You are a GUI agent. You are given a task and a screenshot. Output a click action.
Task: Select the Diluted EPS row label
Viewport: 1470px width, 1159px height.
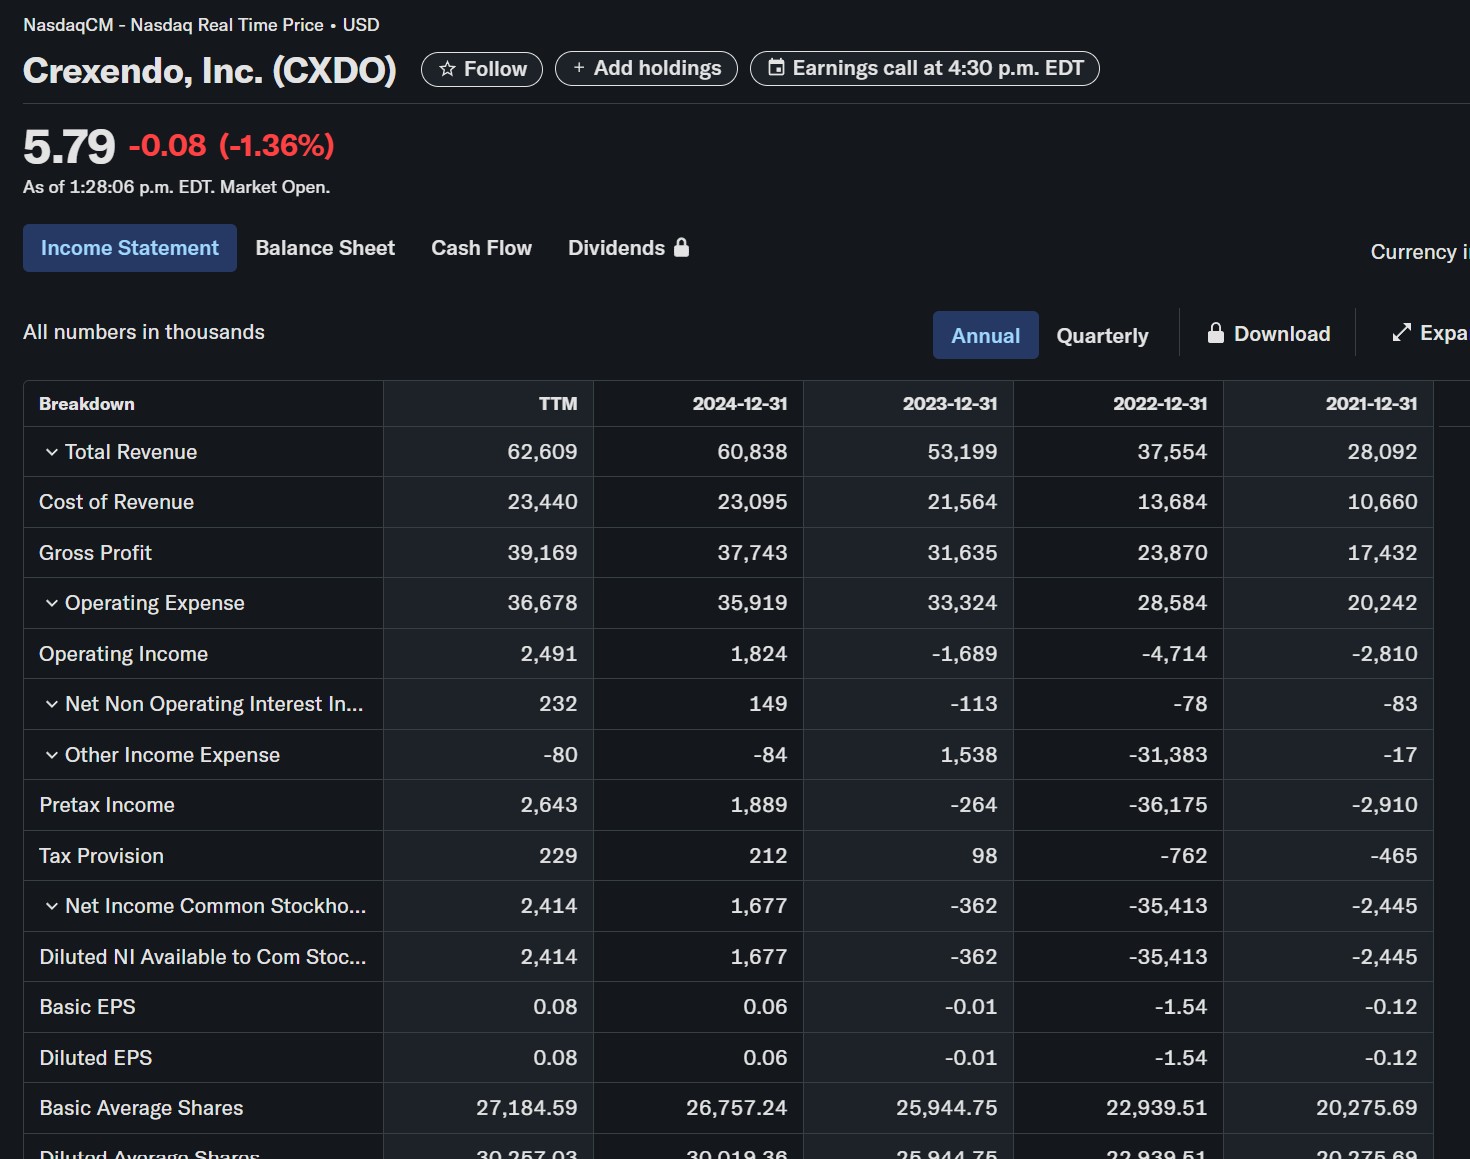coord(96,1058)
